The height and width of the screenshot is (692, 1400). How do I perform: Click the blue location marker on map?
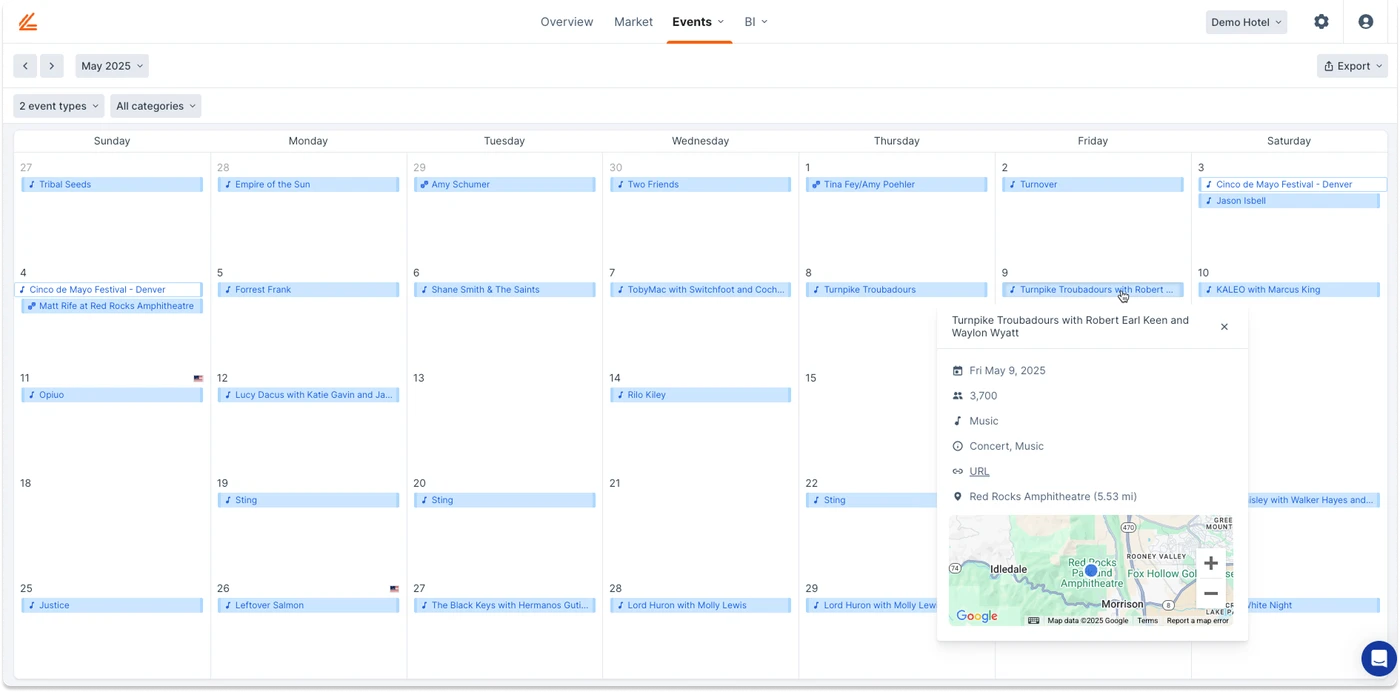click(1091, 570)
